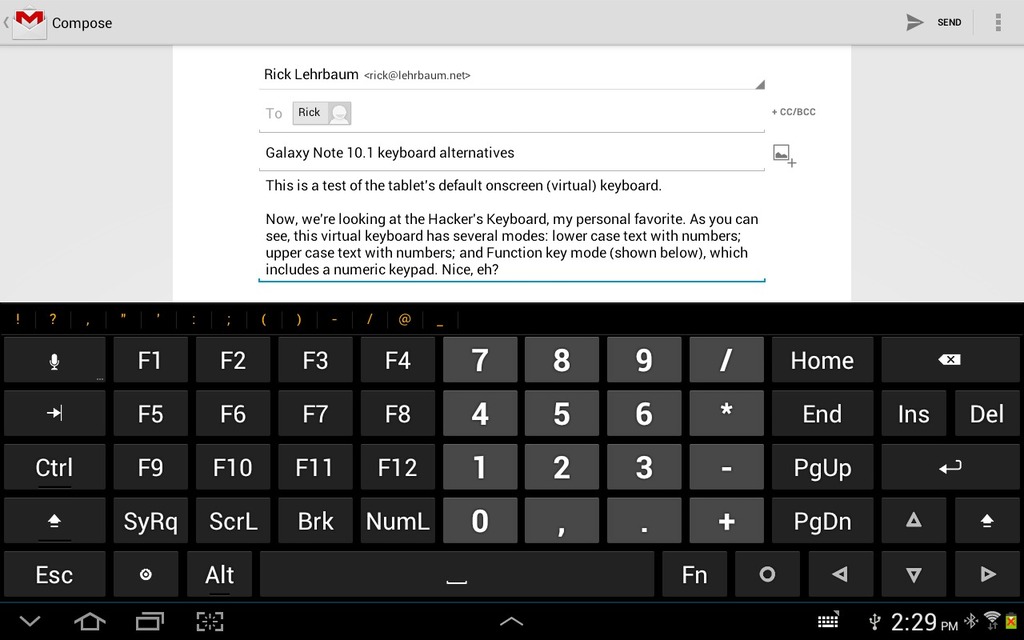Tap the F5 function key
This screenshot has height=640, width=1024.
150,413
